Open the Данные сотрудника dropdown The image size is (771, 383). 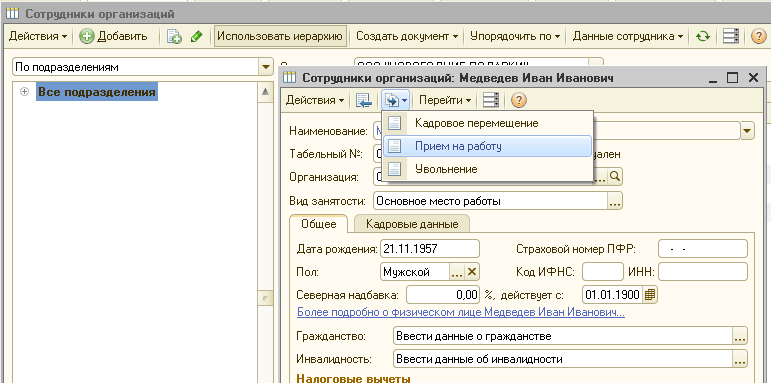[628, 36]
